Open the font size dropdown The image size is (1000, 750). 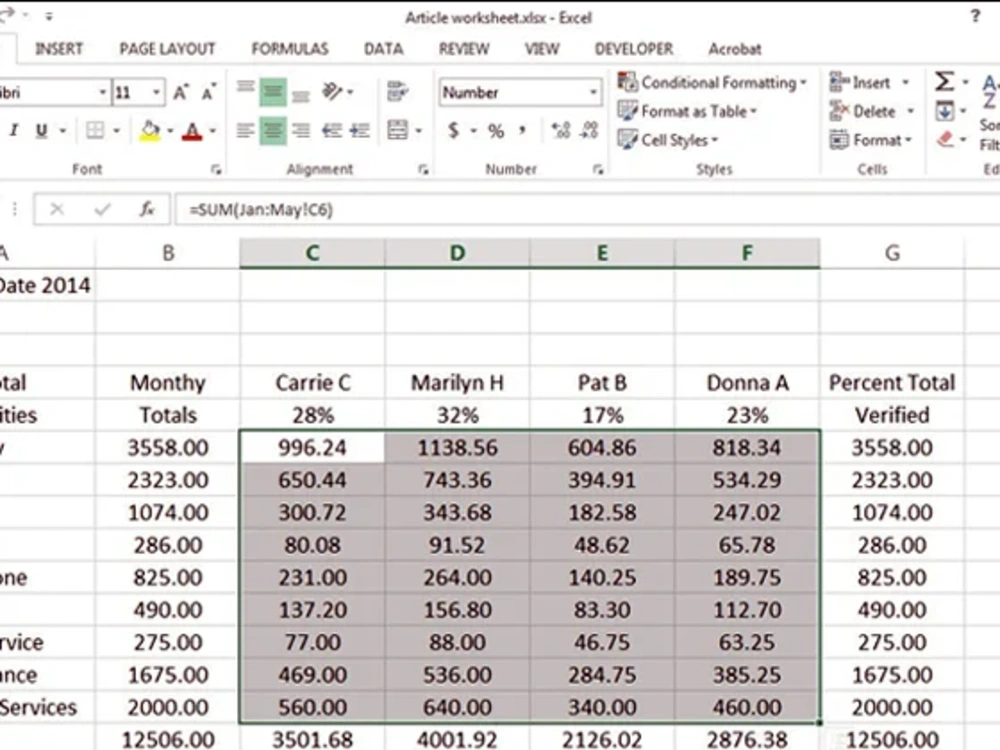[x=156, y=93]
